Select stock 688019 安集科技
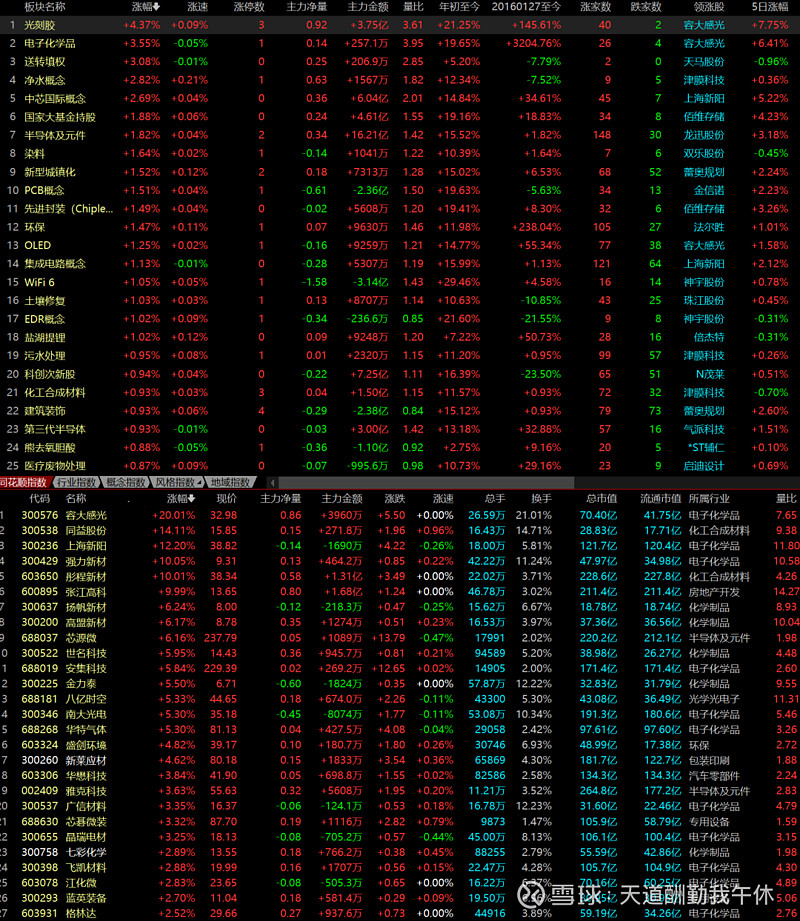The height and width of the screenshot is (921, 800). 400,668
